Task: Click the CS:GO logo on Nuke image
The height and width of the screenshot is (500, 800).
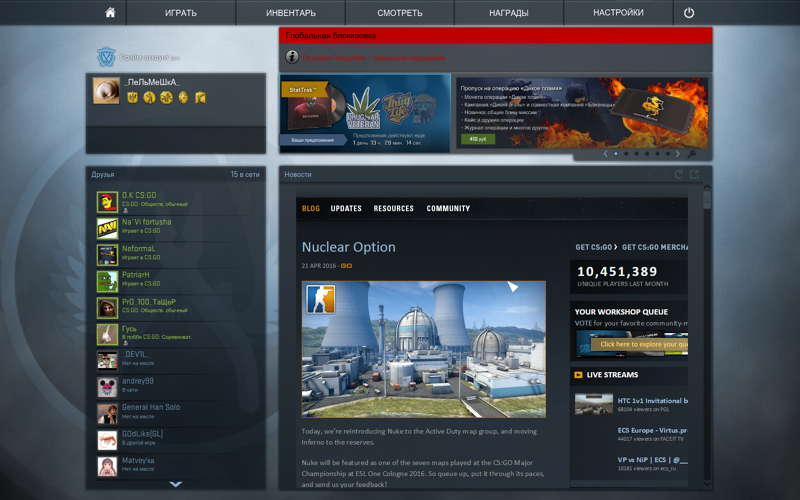Action: pyautogui.click(x=320, y=299)
